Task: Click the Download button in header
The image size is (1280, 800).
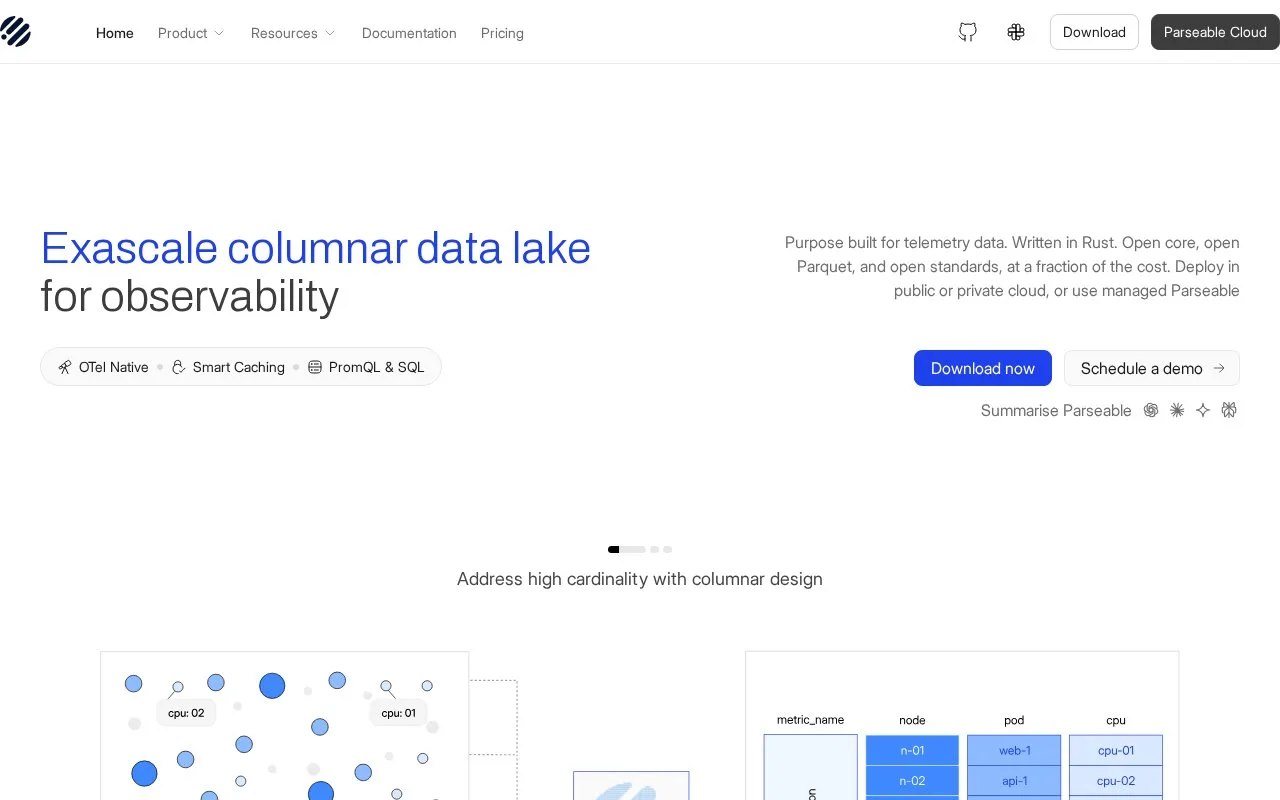Action: (x=1094, y=32)
